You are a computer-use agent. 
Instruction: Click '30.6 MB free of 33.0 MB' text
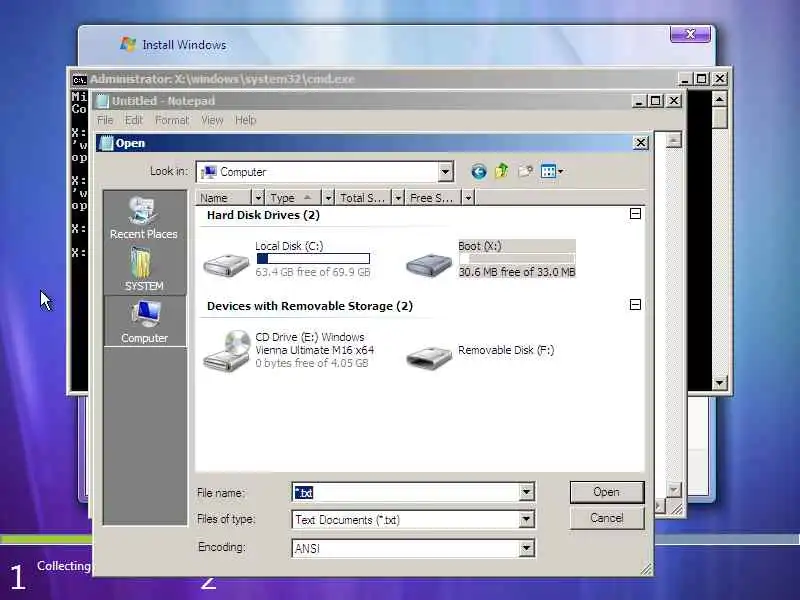(517, 272)
